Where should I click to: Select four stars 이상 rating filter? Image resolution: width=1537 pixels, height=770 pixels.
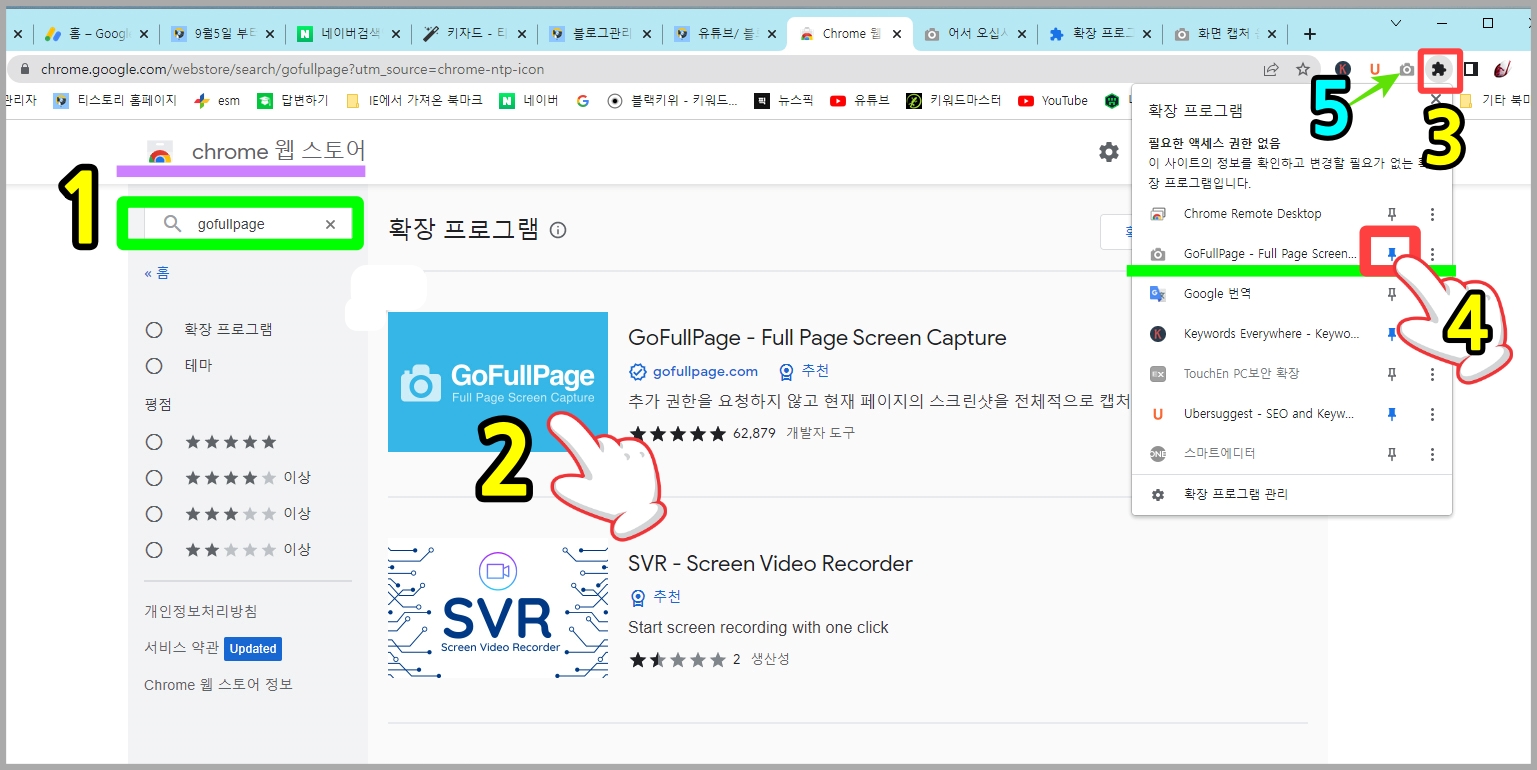click(x=154, y=478)
